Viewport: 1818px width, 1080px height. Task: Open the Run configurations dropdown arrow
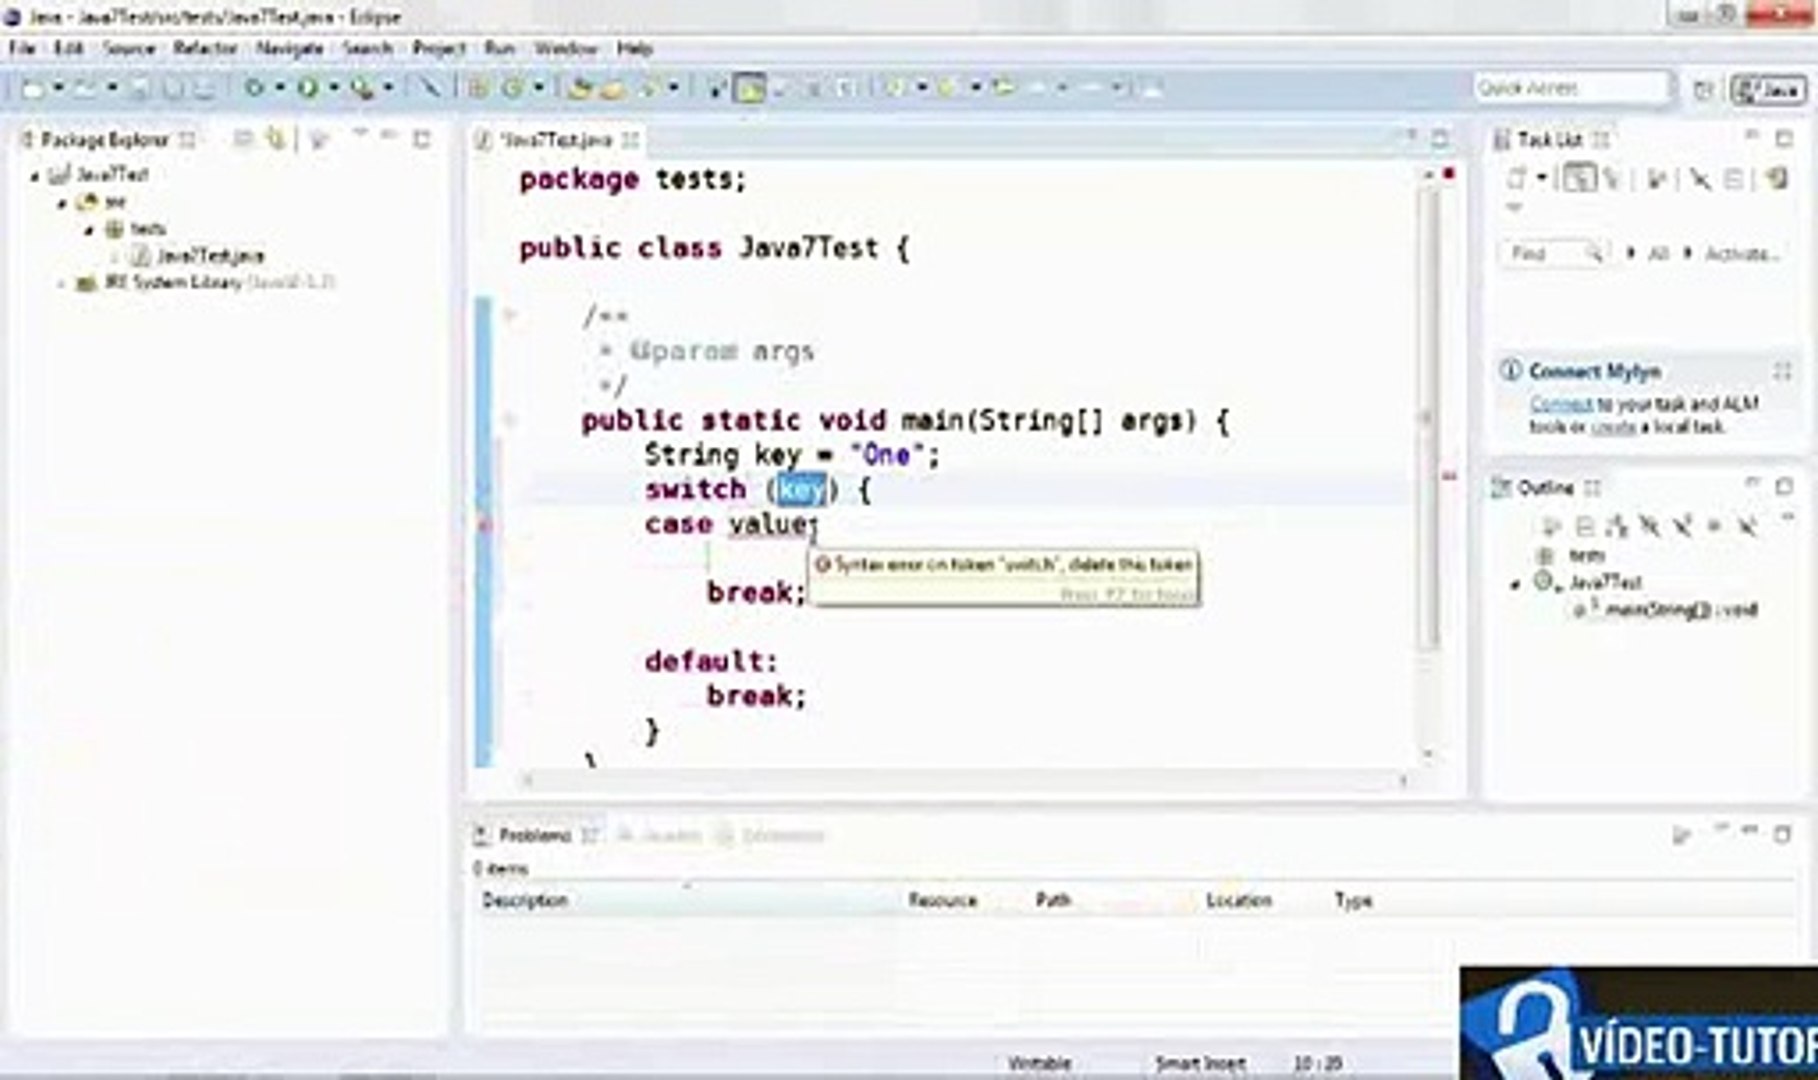pyautogui.click(x=334, y=89)
